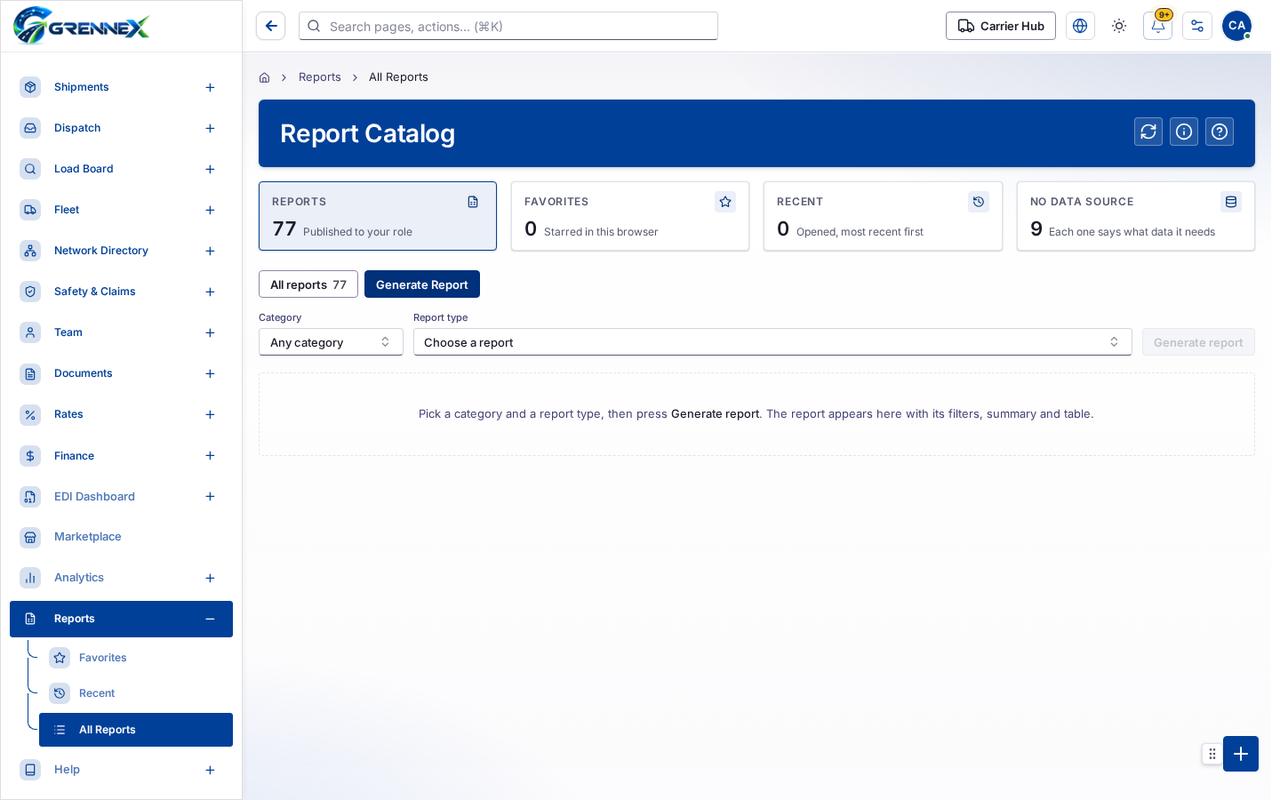Select the Reports 77 summary card
The image size is (1280, 800).
378,216
